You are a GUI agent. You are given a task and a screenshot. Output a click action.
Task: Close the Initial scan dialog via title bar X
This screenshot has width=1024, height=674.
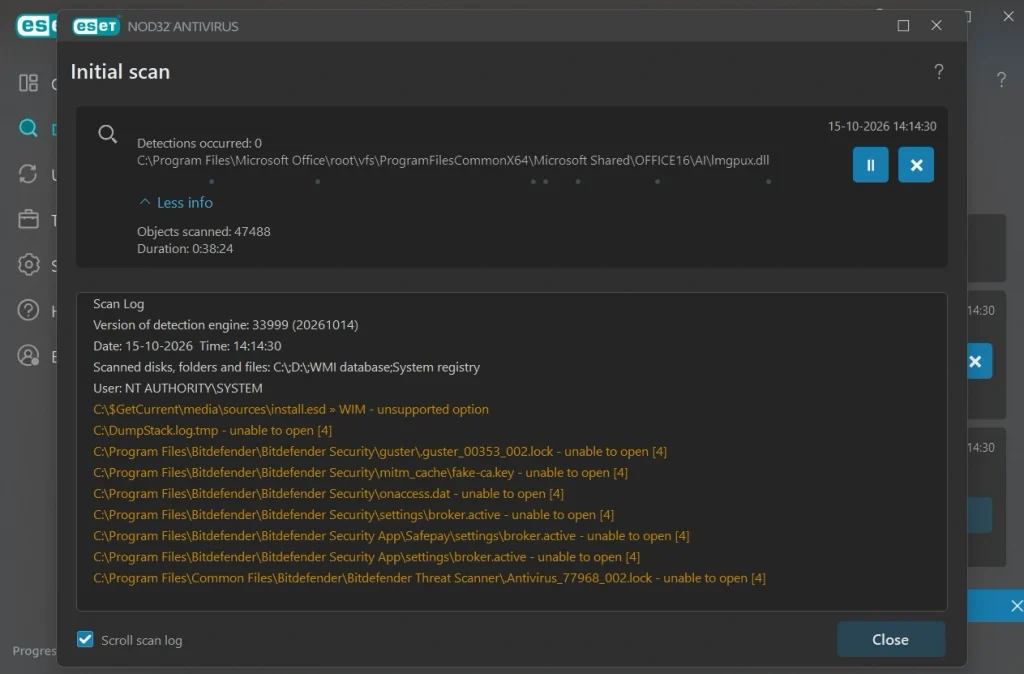[936, 25]
